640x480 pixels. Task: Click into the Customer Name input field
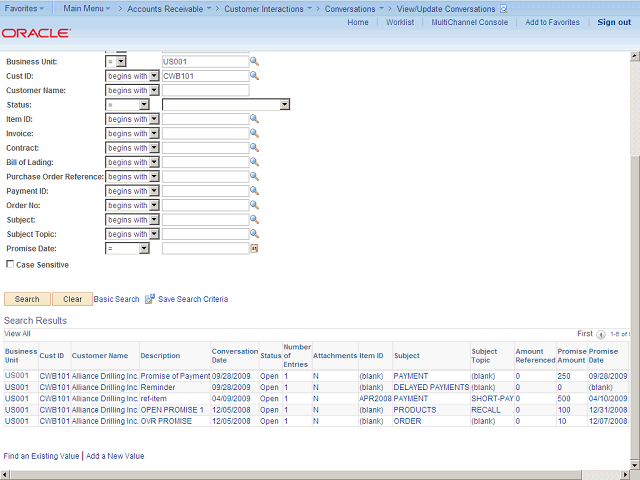tap(205, 90)
